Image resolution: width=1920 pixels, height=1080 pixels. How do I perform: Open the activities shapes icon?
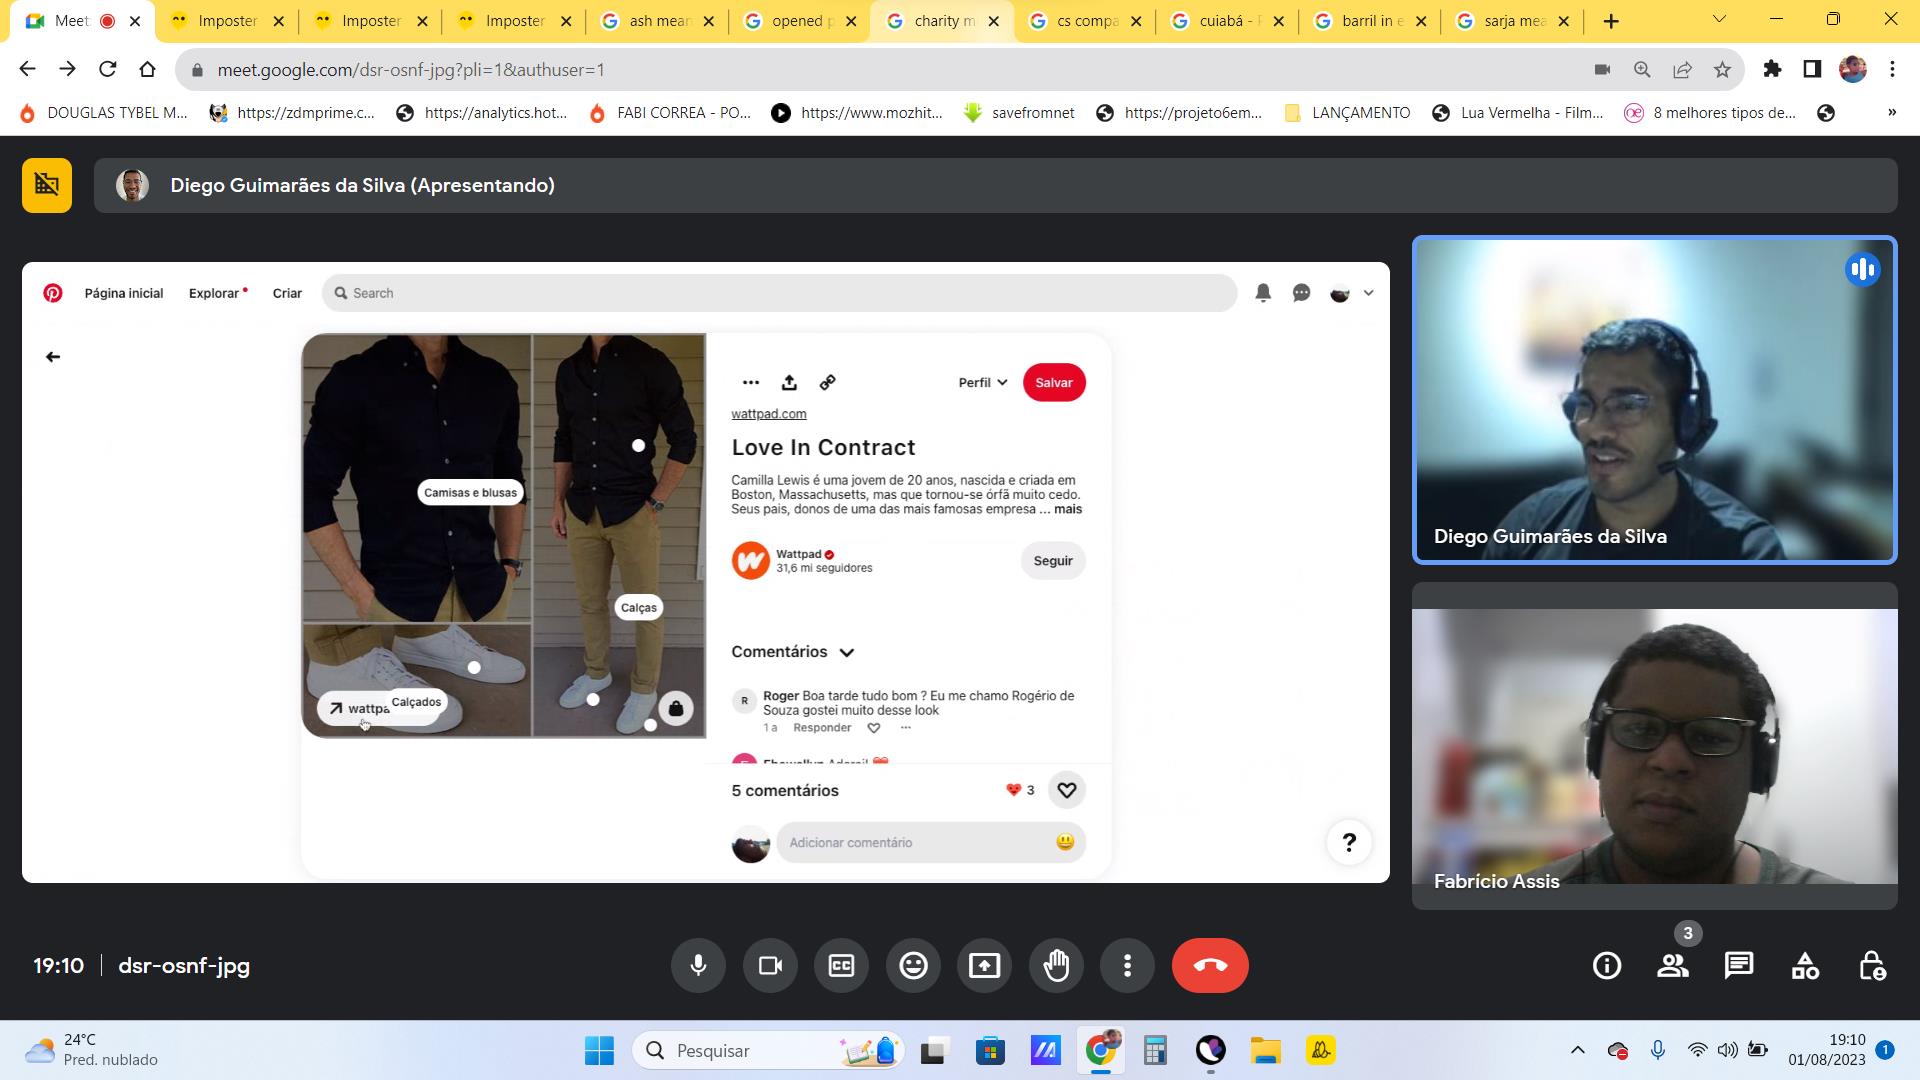[x=1805, y=965]
